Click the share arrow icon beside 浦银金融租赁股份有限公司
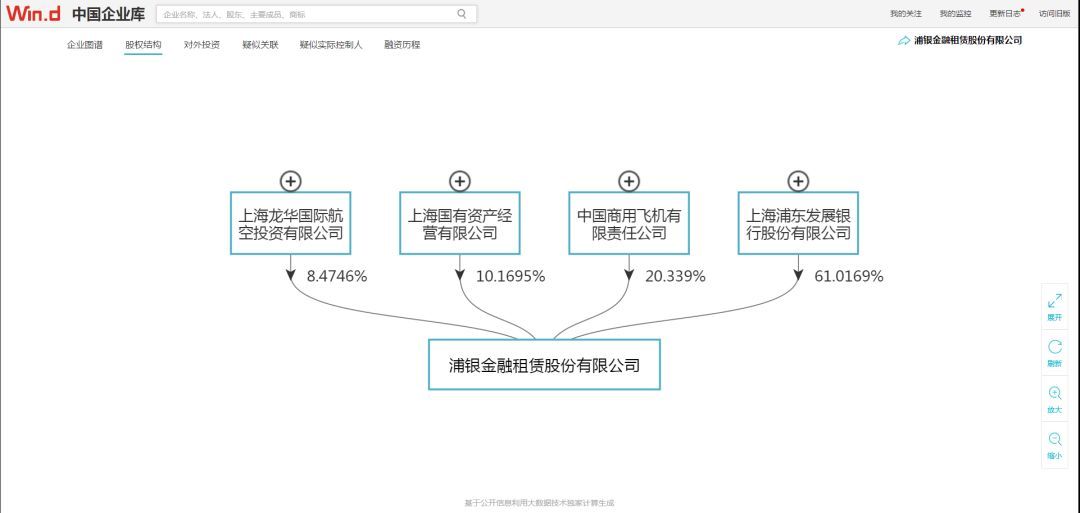1080x513 pixels. (904, 41)
